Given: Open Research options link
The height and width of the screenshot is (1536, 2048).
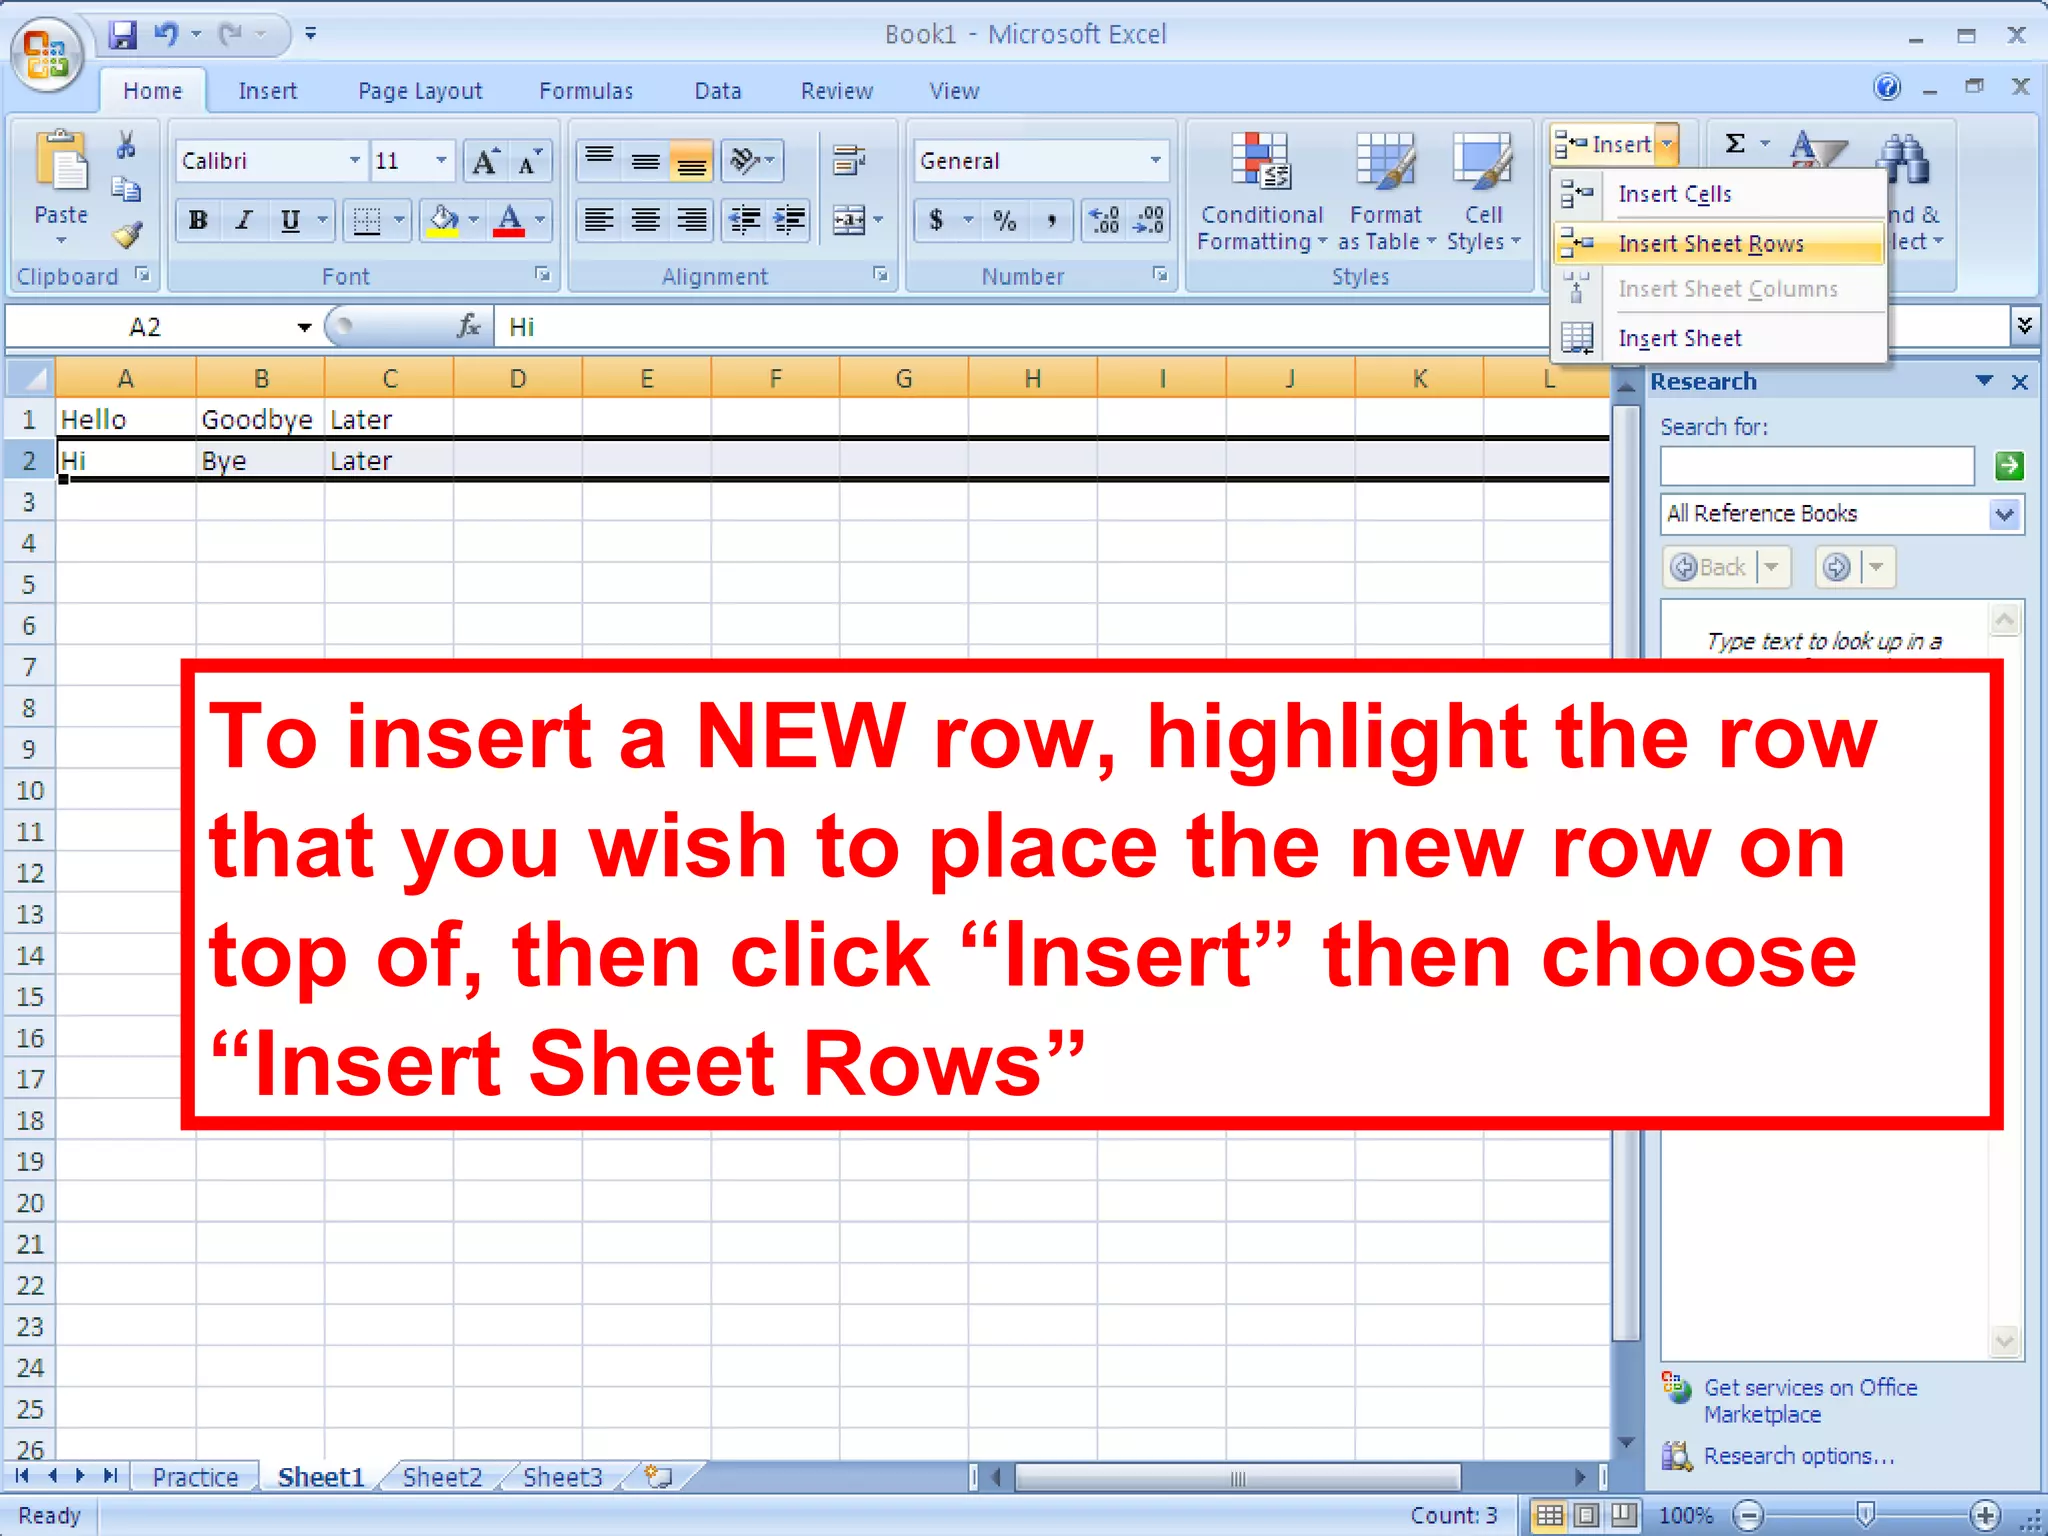Looking at the screenshot, I should click(1798, 1456).
